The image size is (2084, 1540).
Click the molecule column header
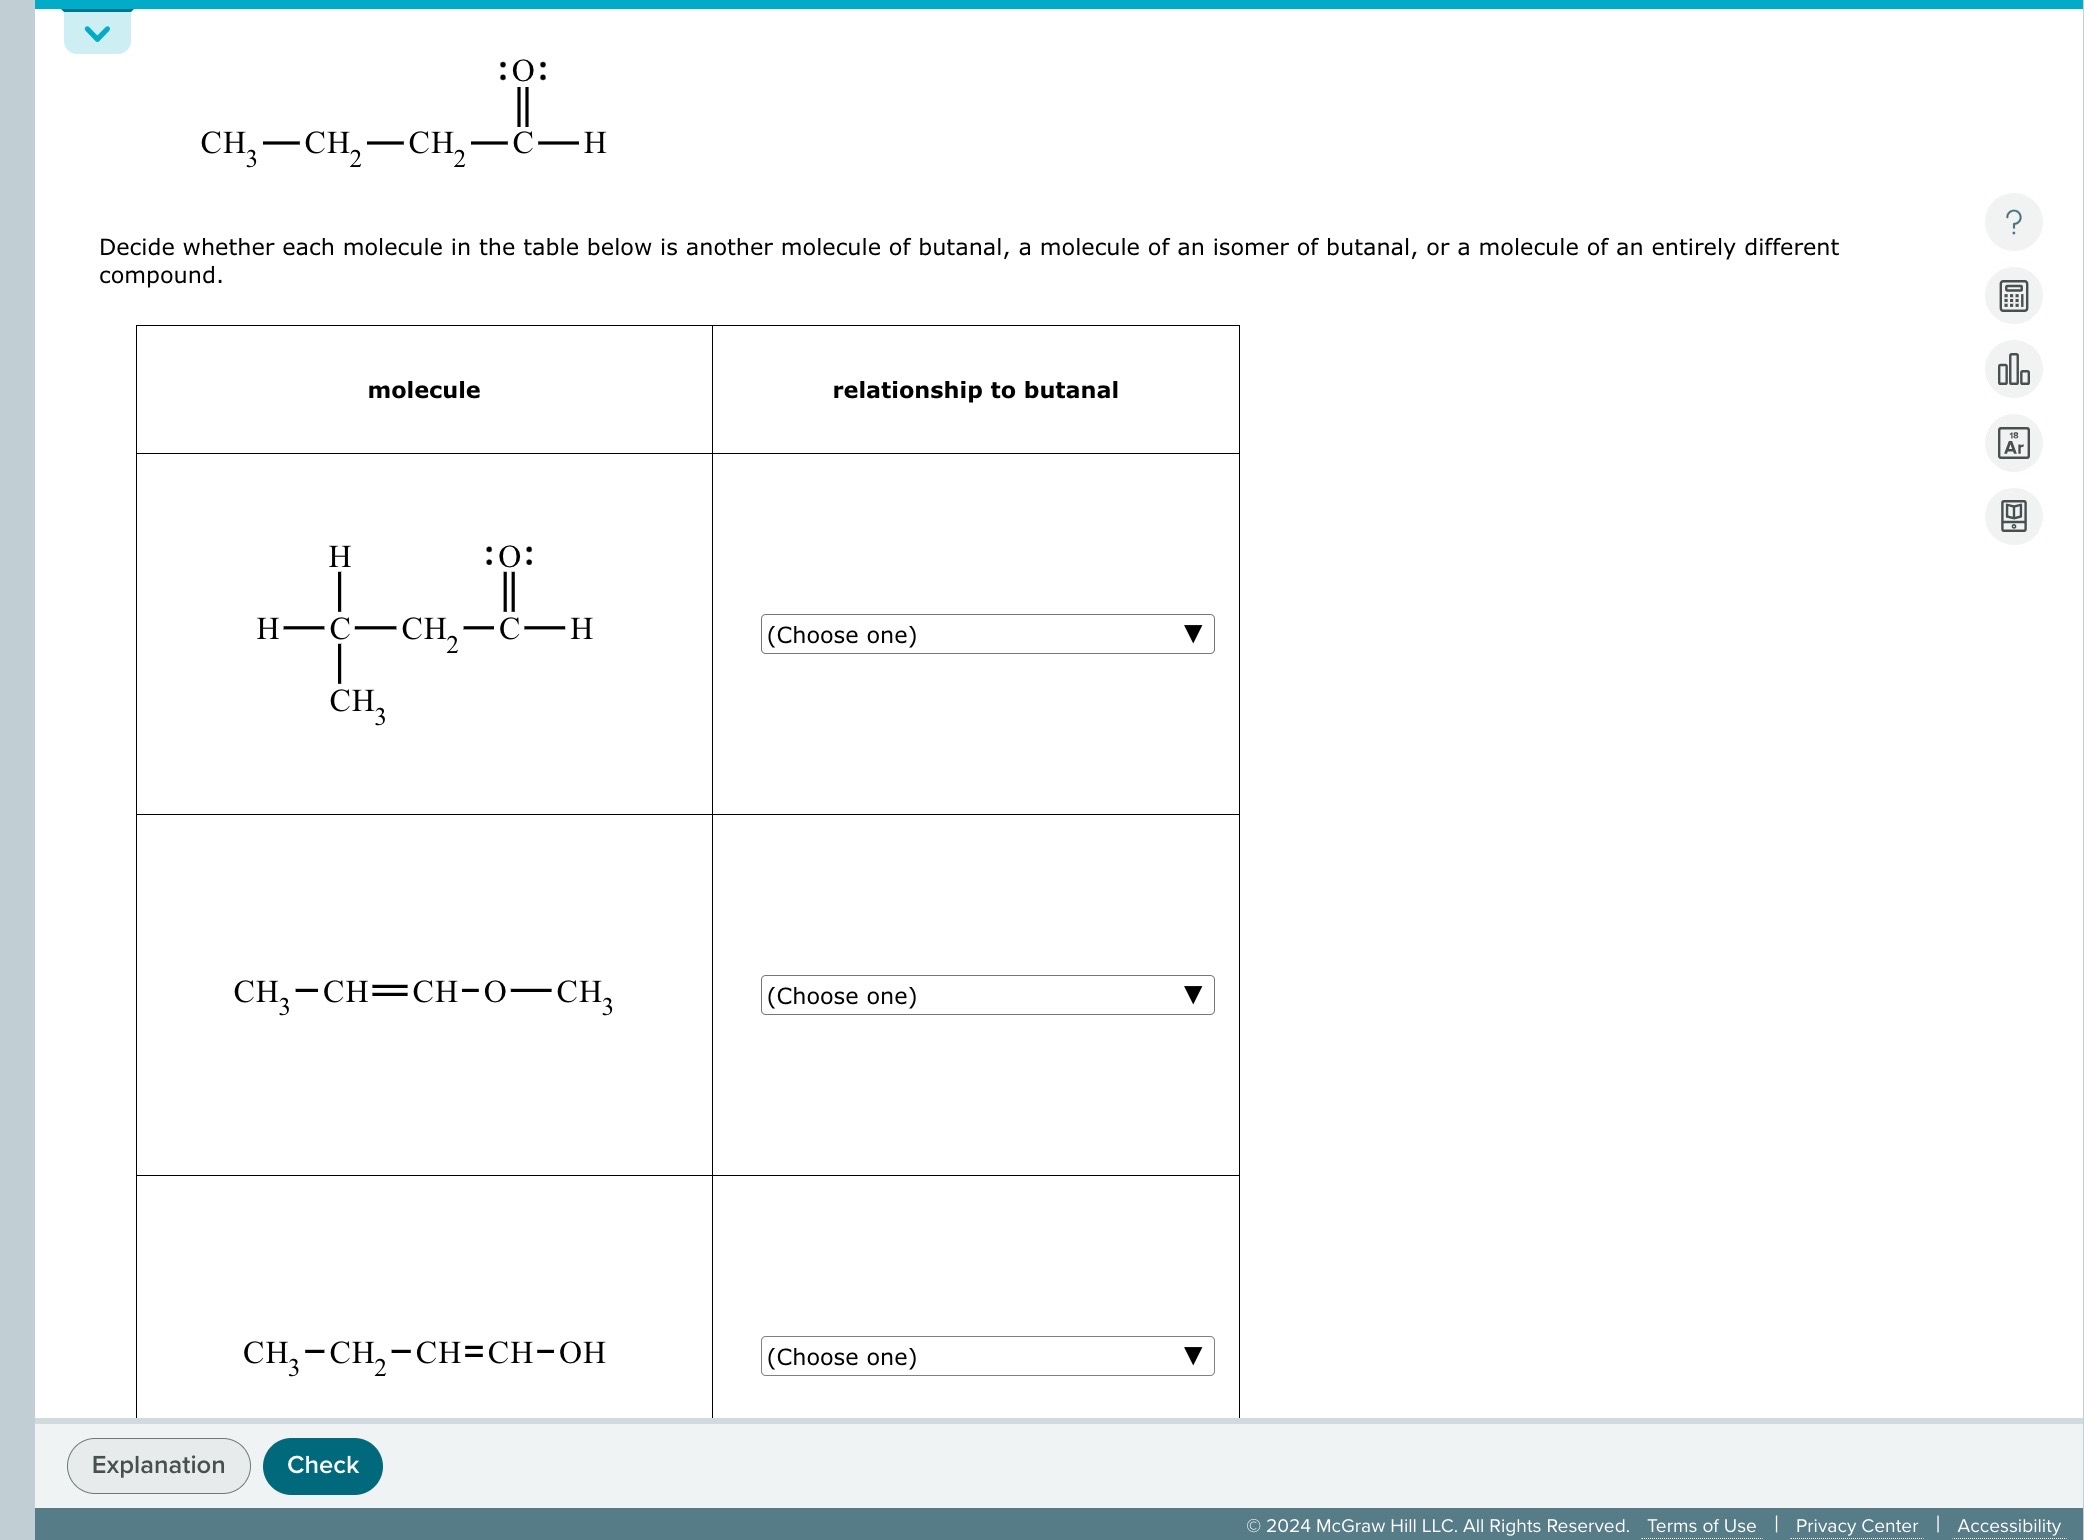[x=424, y=390]
